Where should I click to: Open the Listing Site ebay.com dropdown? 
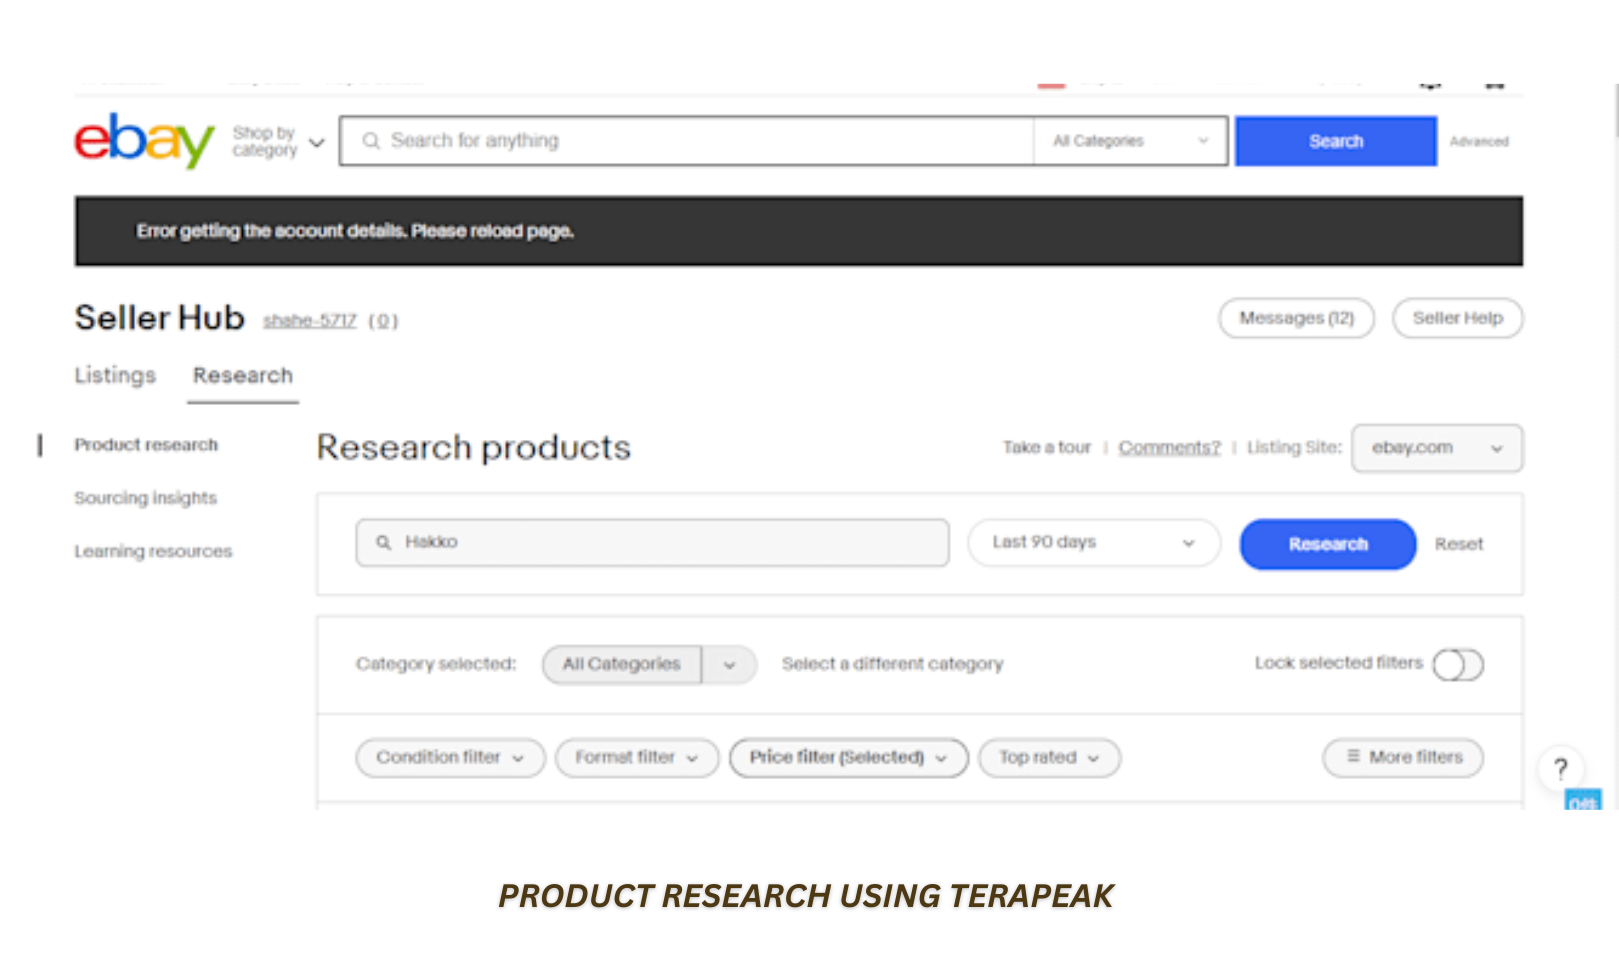pos(1437,448)
